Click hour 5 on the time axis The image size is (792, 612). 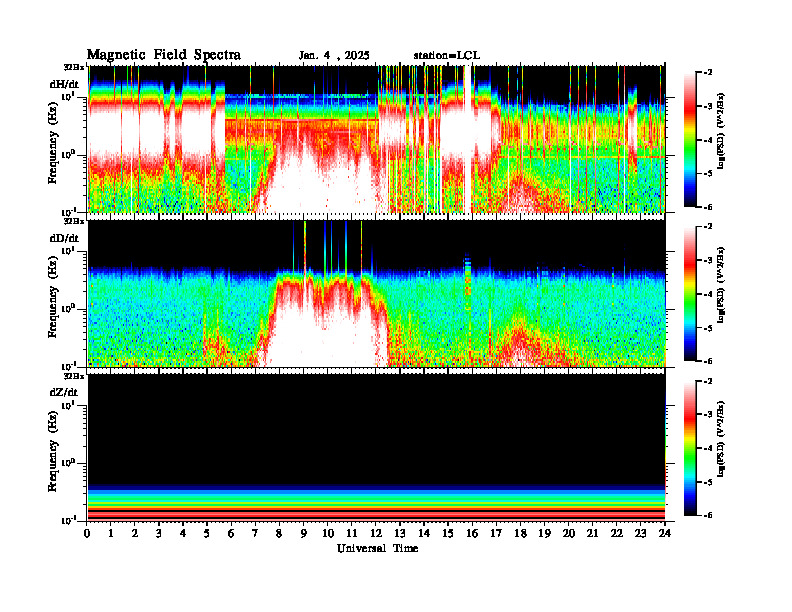pos(207,533)
